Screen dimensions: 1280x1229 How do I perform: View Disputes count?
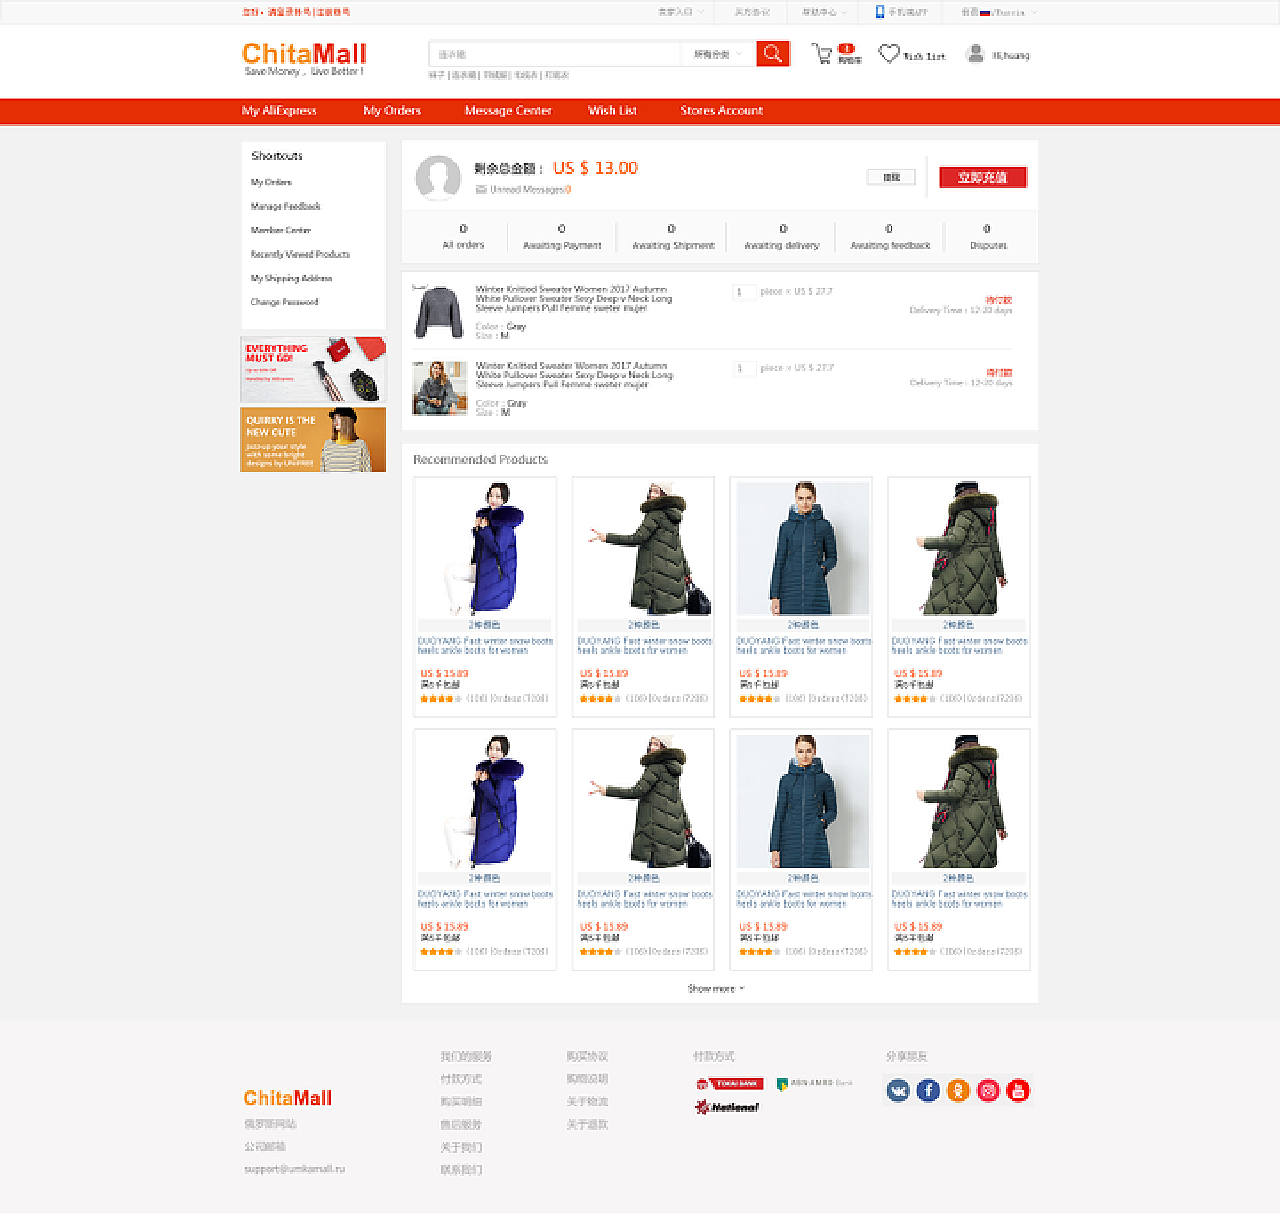(x=988, y=237)
